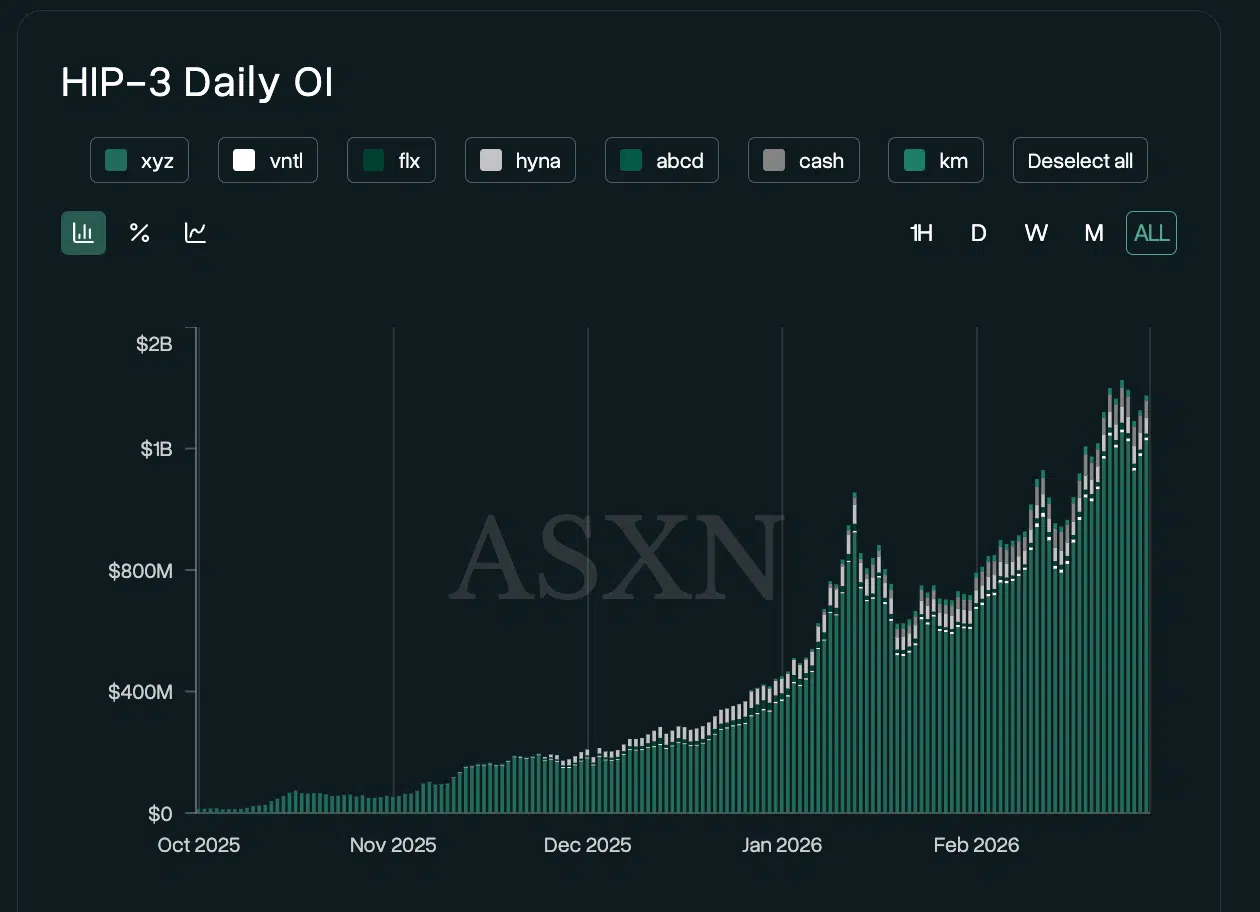Switch to the 1H time interval
The width and height of the screenshot is (1260, 912).
[921, 232]
